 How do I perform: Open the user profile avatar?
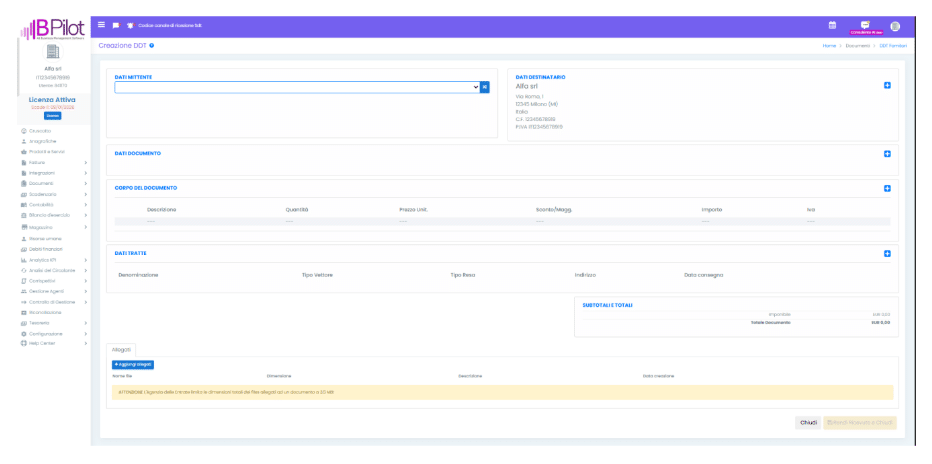(x=896, y=25)
